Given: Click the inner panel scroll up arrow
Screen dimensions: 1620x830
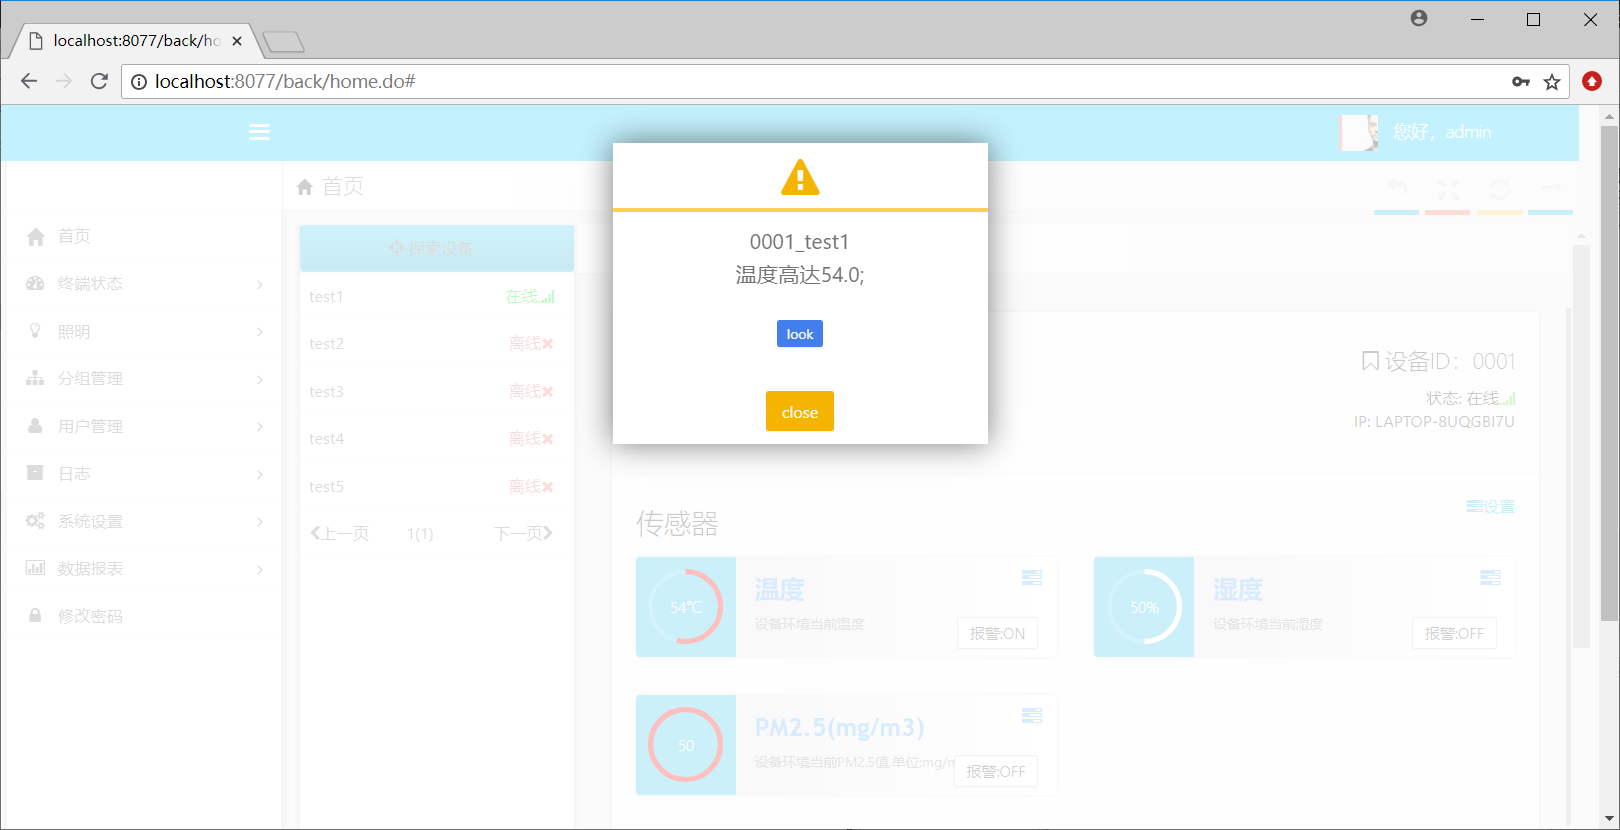Looking at the screenshot, I should click(x=1581, y=236).
